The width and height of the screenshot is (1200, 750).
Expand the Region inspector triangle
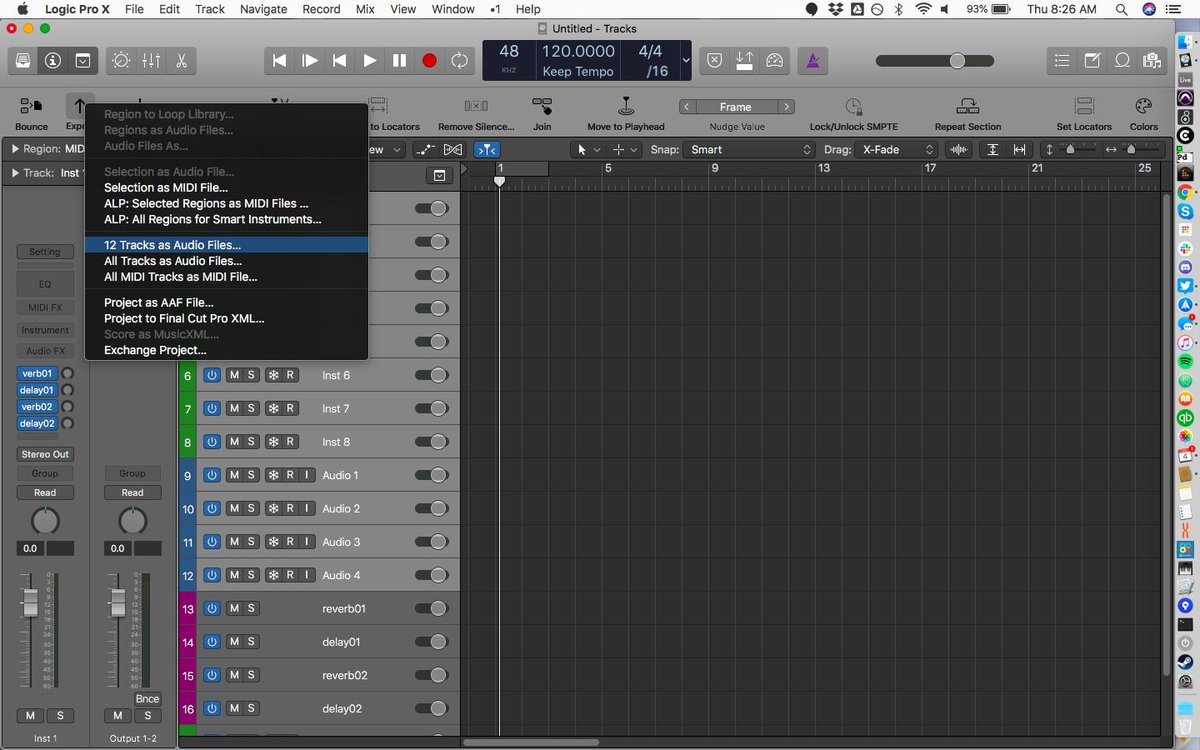16,149
